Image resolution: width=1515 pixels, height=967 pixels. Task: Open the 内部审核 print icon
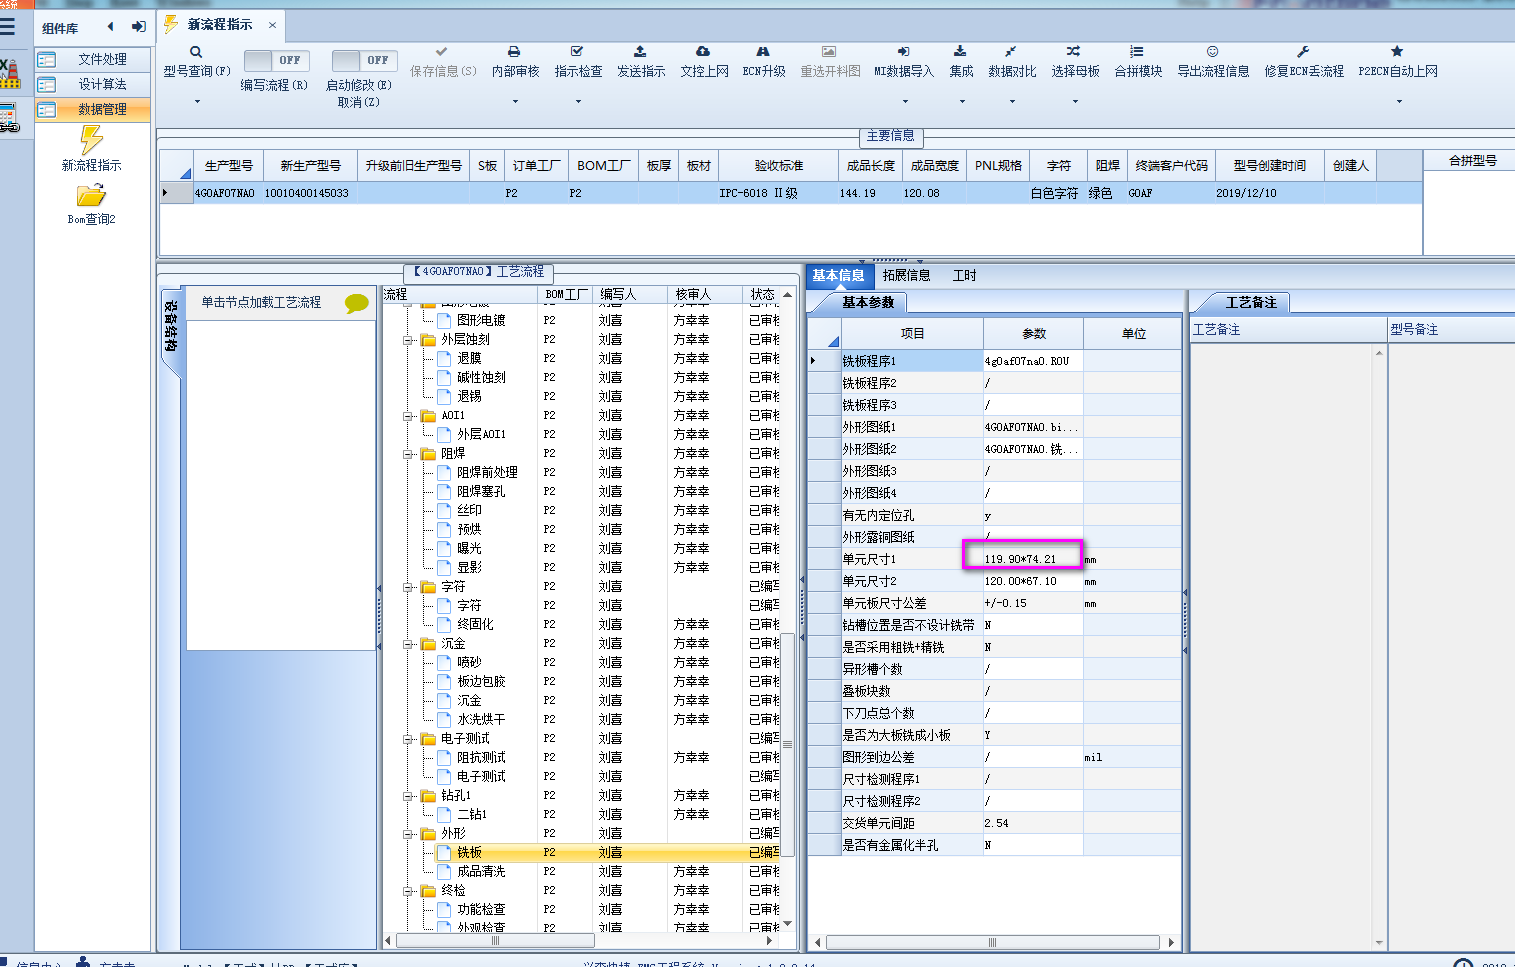click(514, 51)
